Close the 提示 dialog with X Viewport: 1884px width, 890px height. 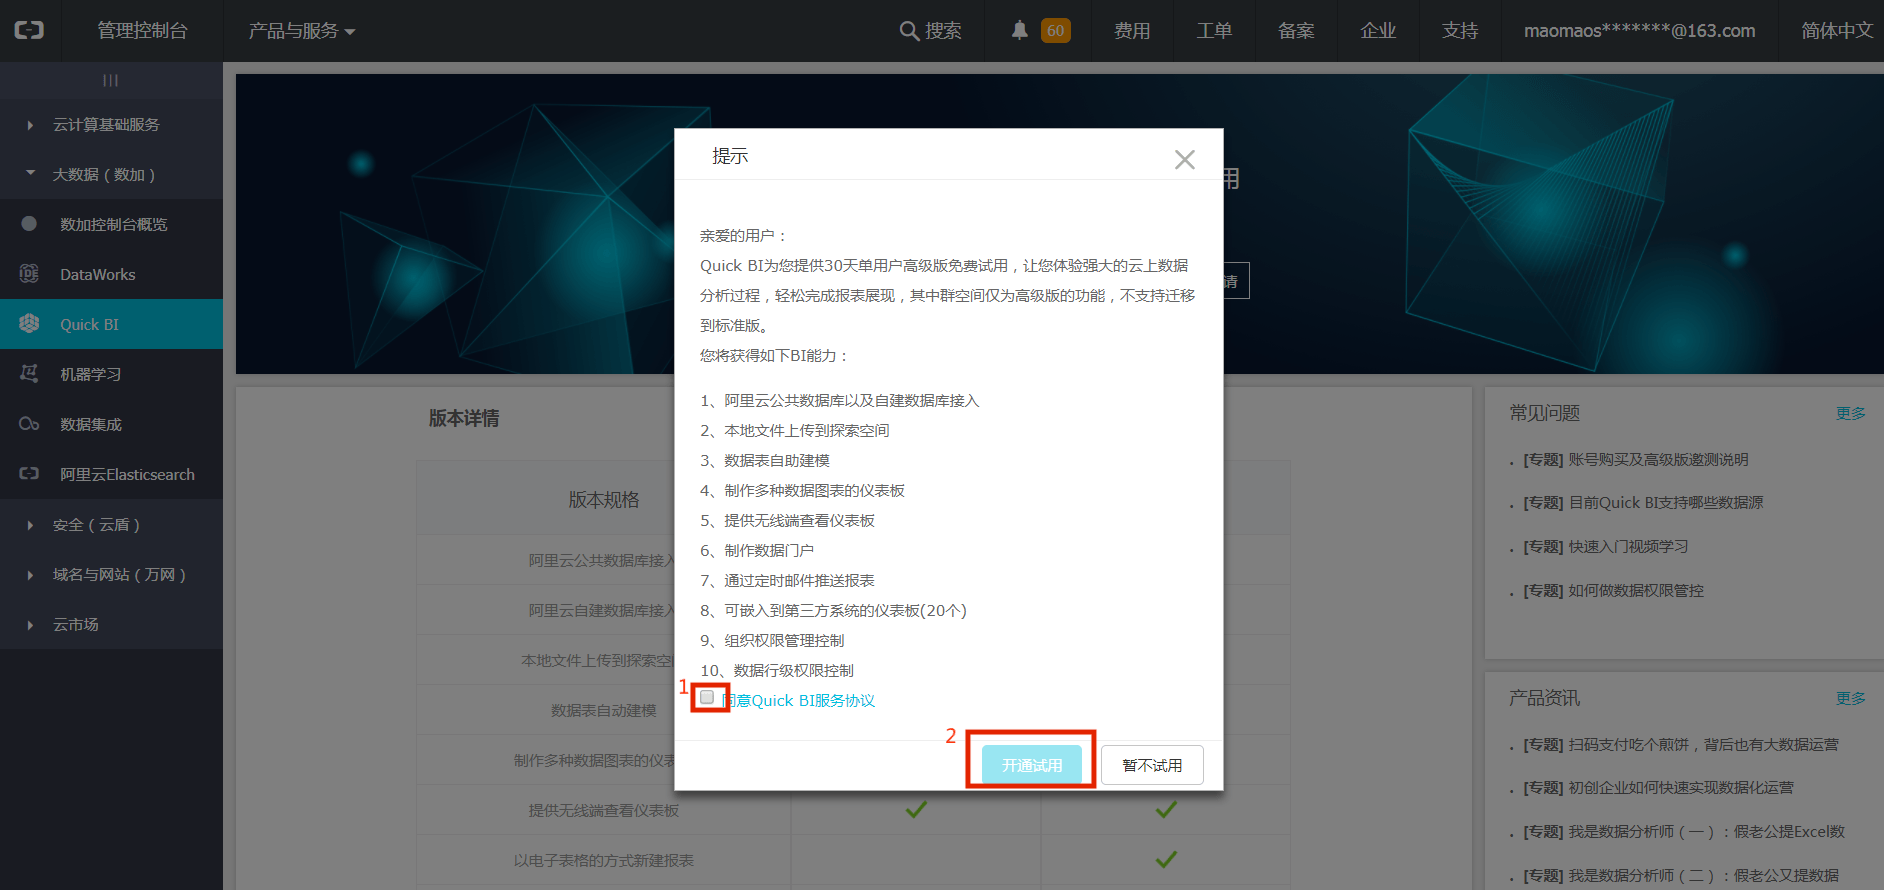(1185, 159)
